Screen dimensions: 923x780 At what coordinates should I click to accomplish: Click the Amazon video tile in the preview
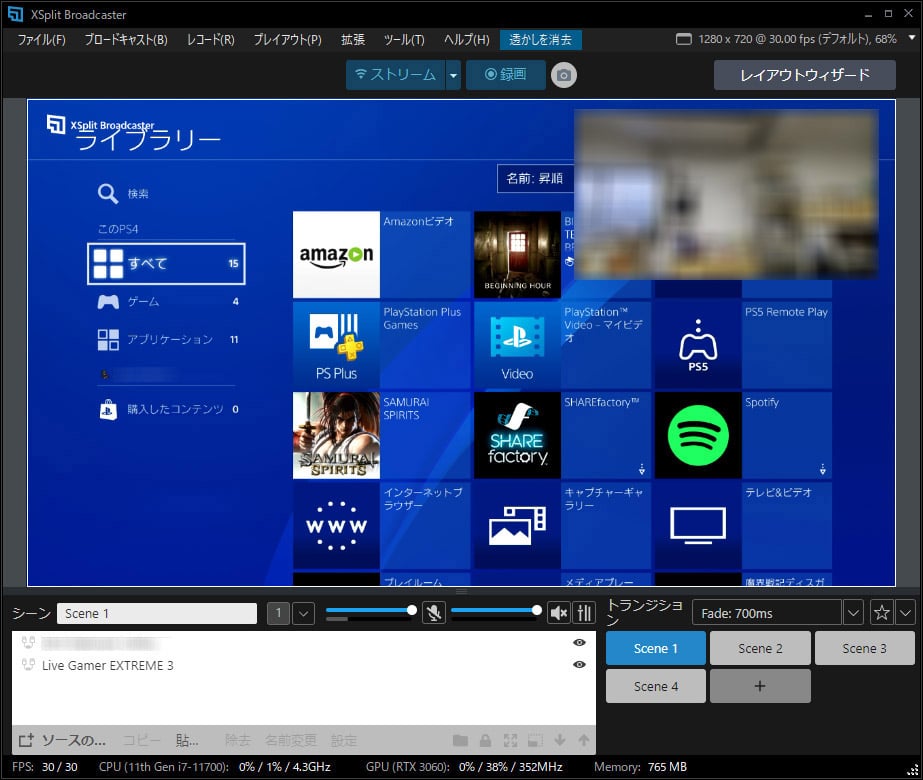tap(336, 254)
